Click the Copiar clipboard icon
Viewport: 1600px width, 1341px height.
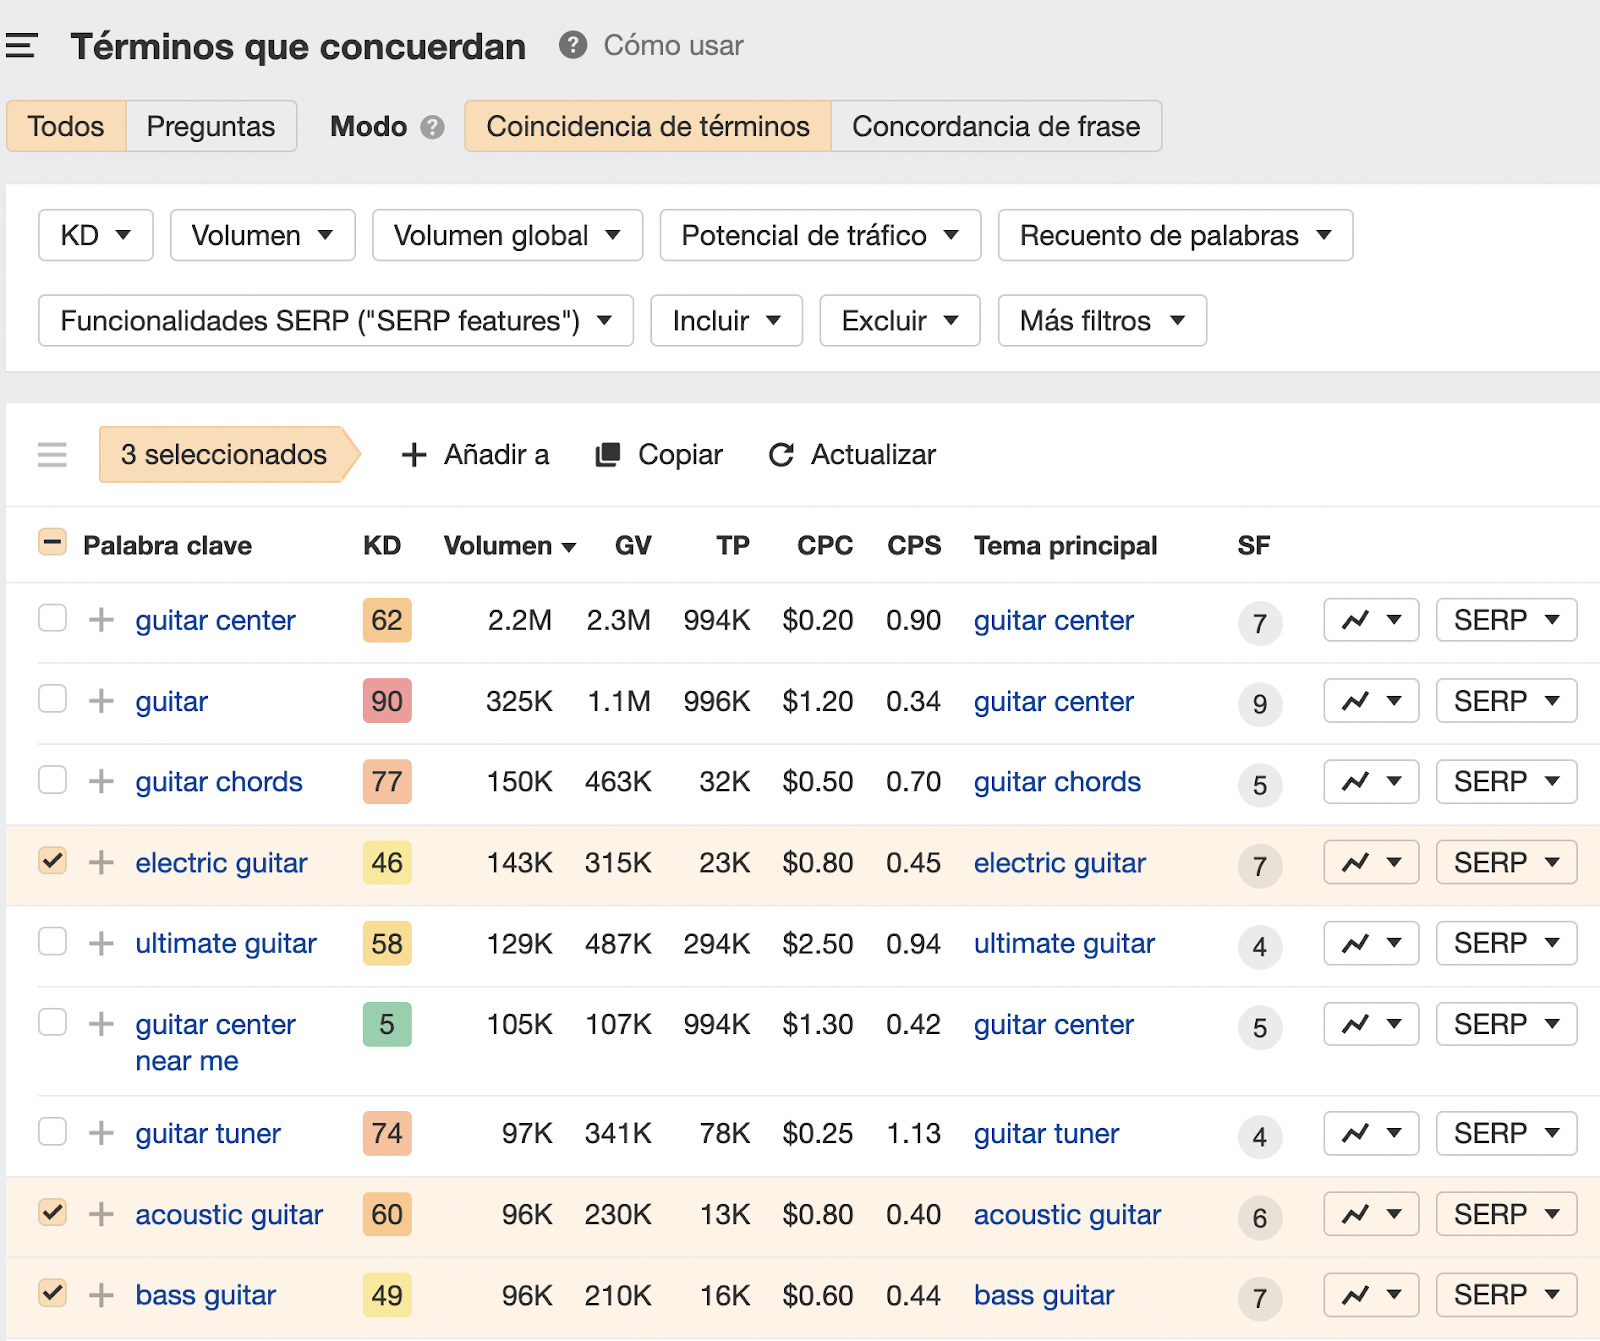[x=608, y=455]
